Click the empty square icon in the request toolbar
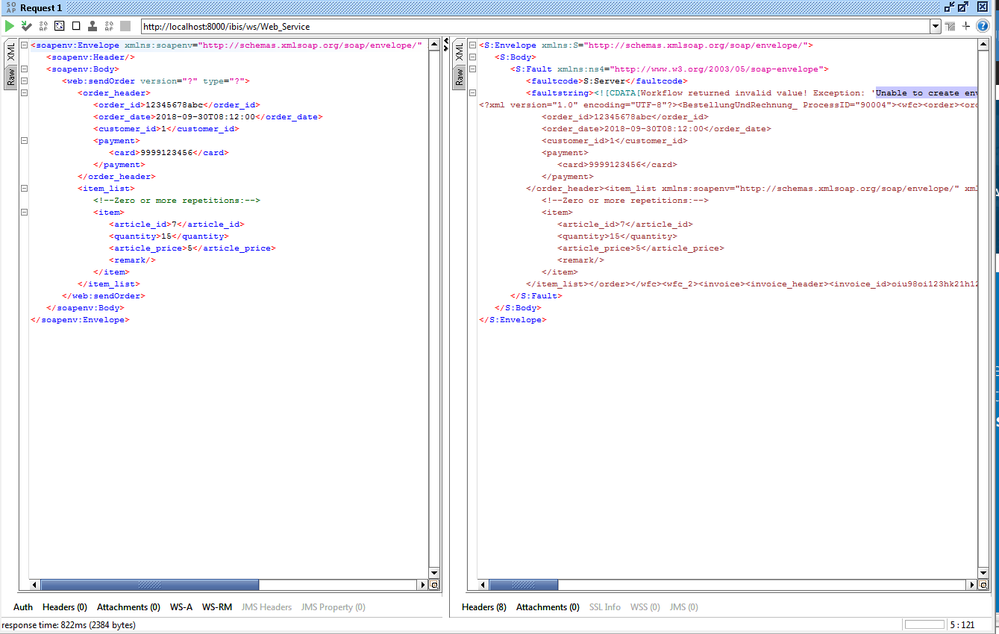 point(76,25)
